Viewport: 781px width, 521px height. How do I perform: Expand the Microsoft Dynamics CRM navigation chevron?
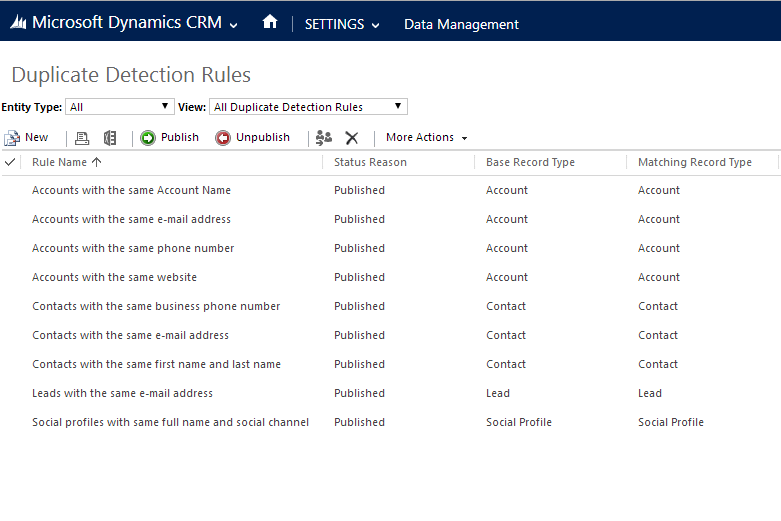tap(234, 26)
